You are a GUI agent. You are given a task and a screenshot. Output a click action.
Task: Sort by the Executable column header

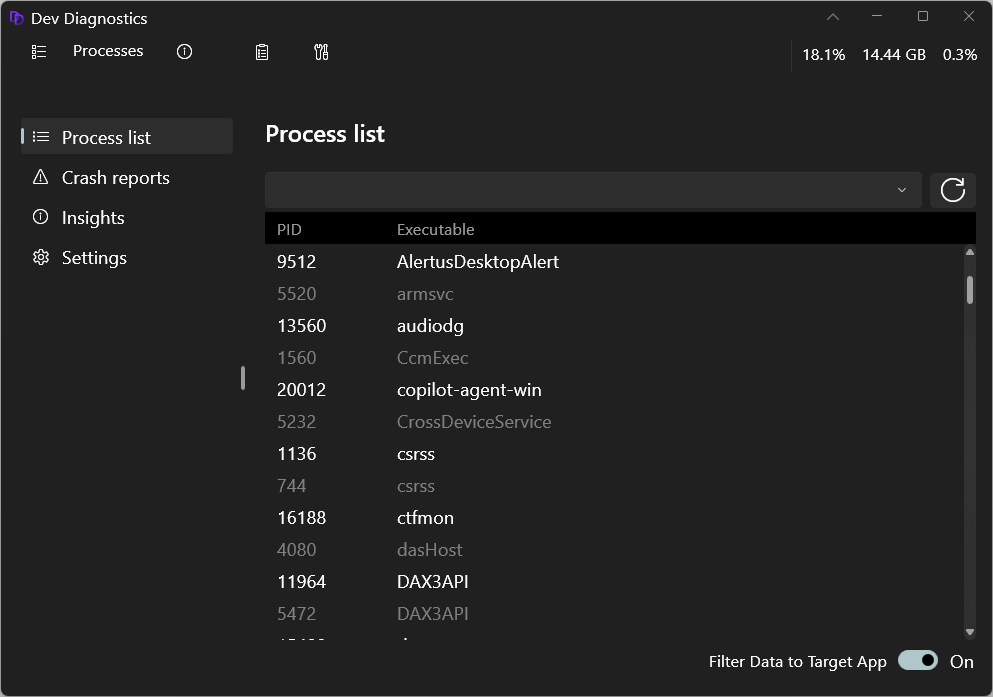[x=436, y=229]
